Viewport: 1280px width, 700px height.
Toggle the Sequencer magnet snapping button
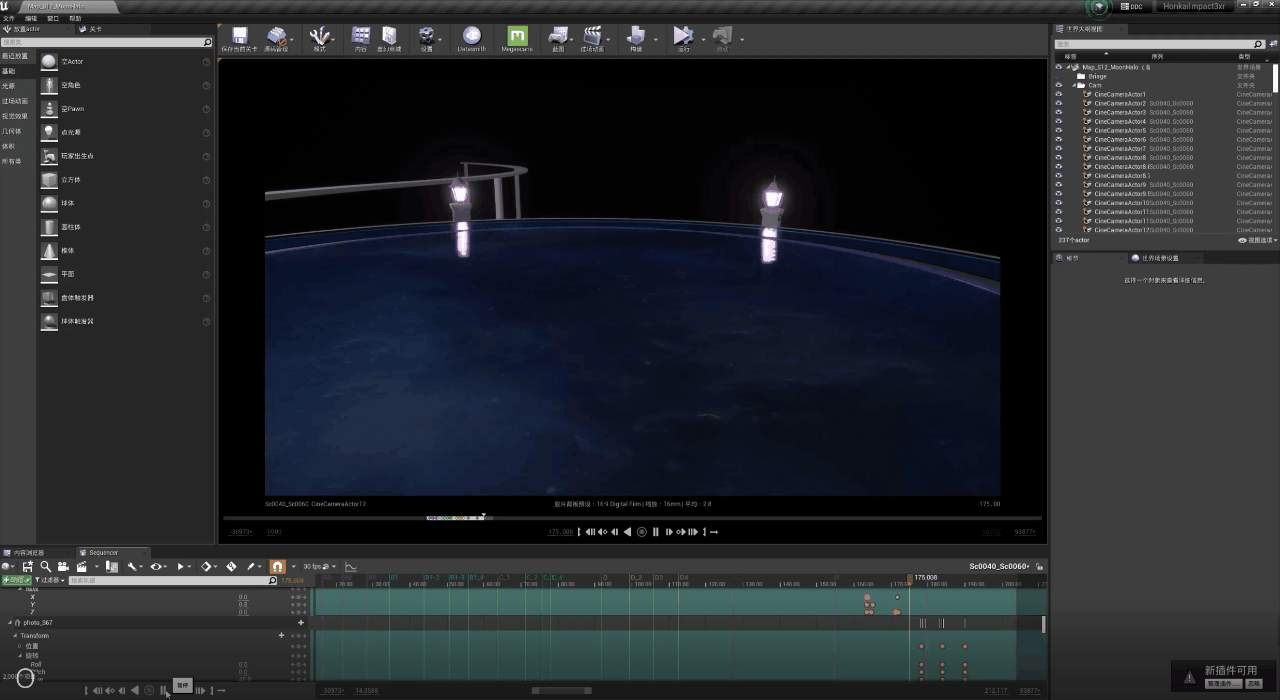(277, 566)
